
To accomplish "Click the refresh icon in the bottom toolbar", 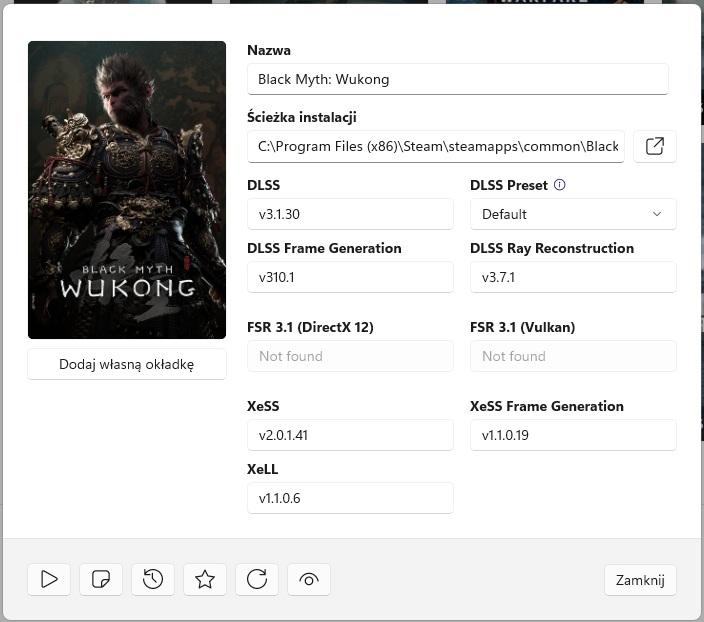I will coord(257,579).
